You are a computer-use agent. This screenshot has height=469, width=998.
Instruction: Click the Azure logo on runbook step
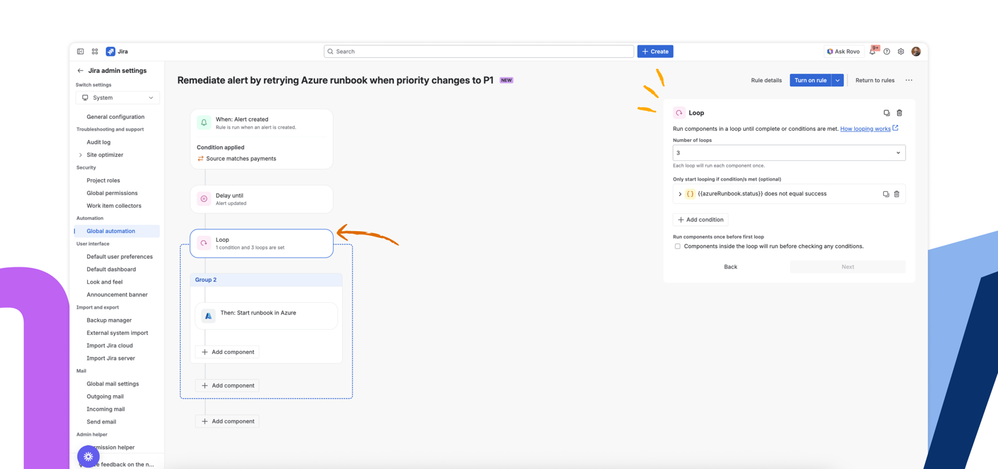pos(208,316)
